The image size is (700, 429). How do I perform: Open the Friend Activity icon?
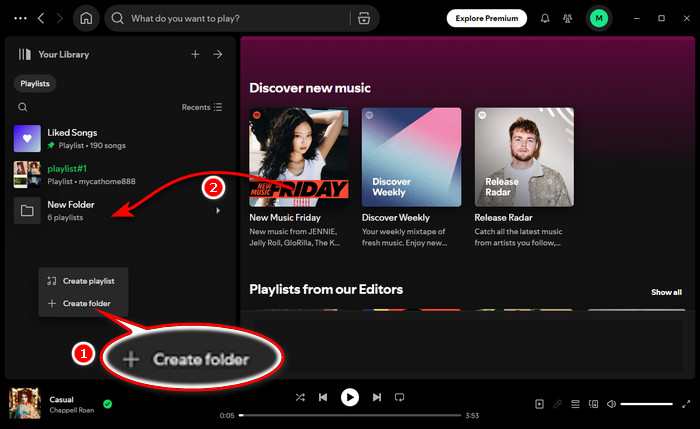tap(570, 18)
